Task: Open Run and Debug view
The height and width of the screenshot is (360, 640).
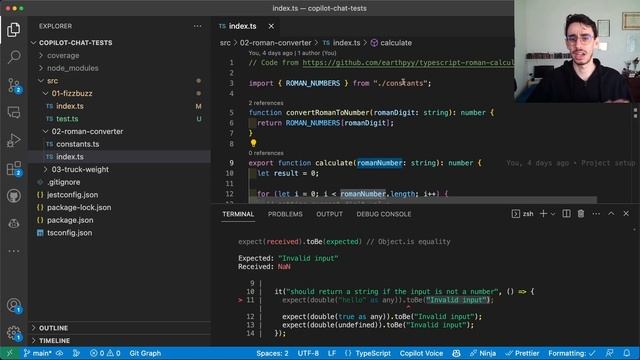Action: click(x=13, y=140)
